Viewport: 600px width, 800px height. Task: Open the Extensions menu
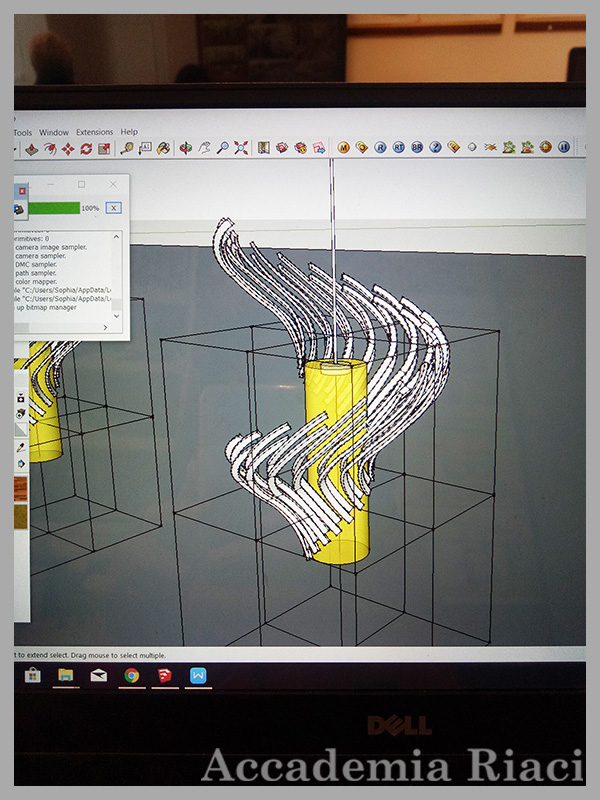pyautogui.click(x=94, y=132)
